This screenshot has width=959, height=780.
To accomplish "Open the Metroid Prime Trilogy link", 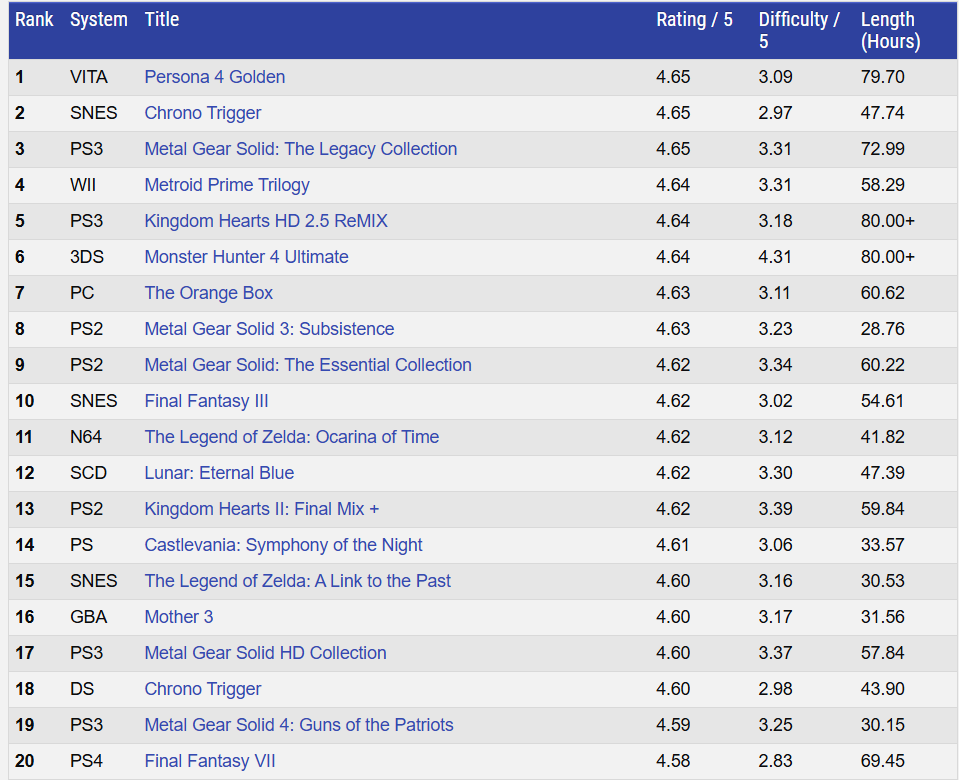I will click(227, 185).
